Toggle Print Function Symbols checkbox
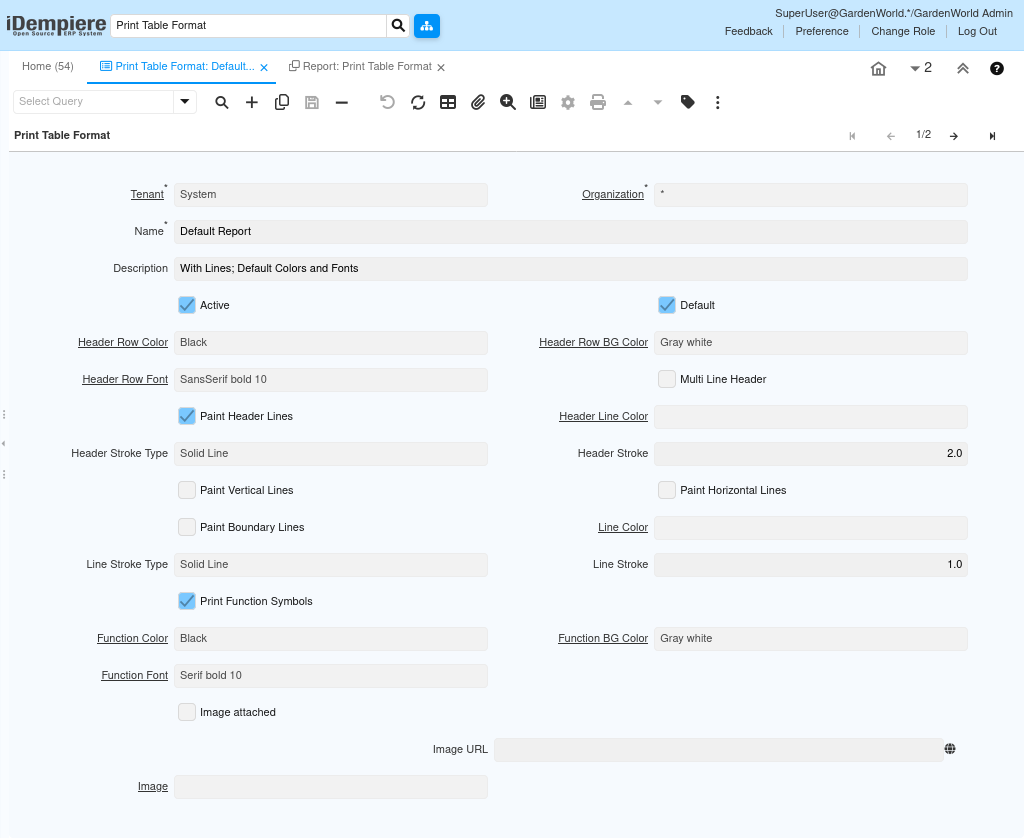 pyautogui.click(x=187, y=602)
